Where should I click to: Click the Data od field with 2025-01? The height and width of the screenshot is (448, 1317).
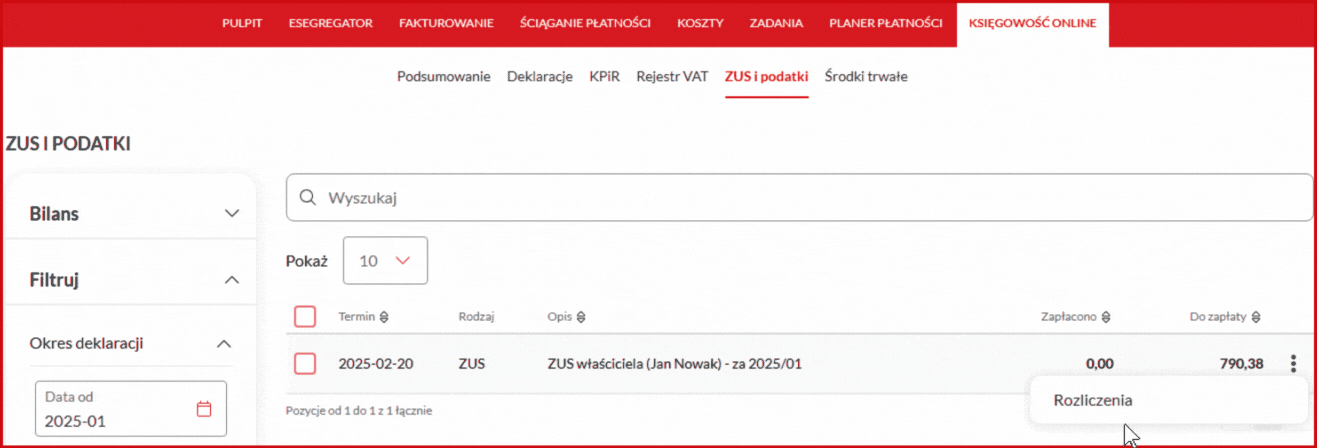tap(131, 409)
